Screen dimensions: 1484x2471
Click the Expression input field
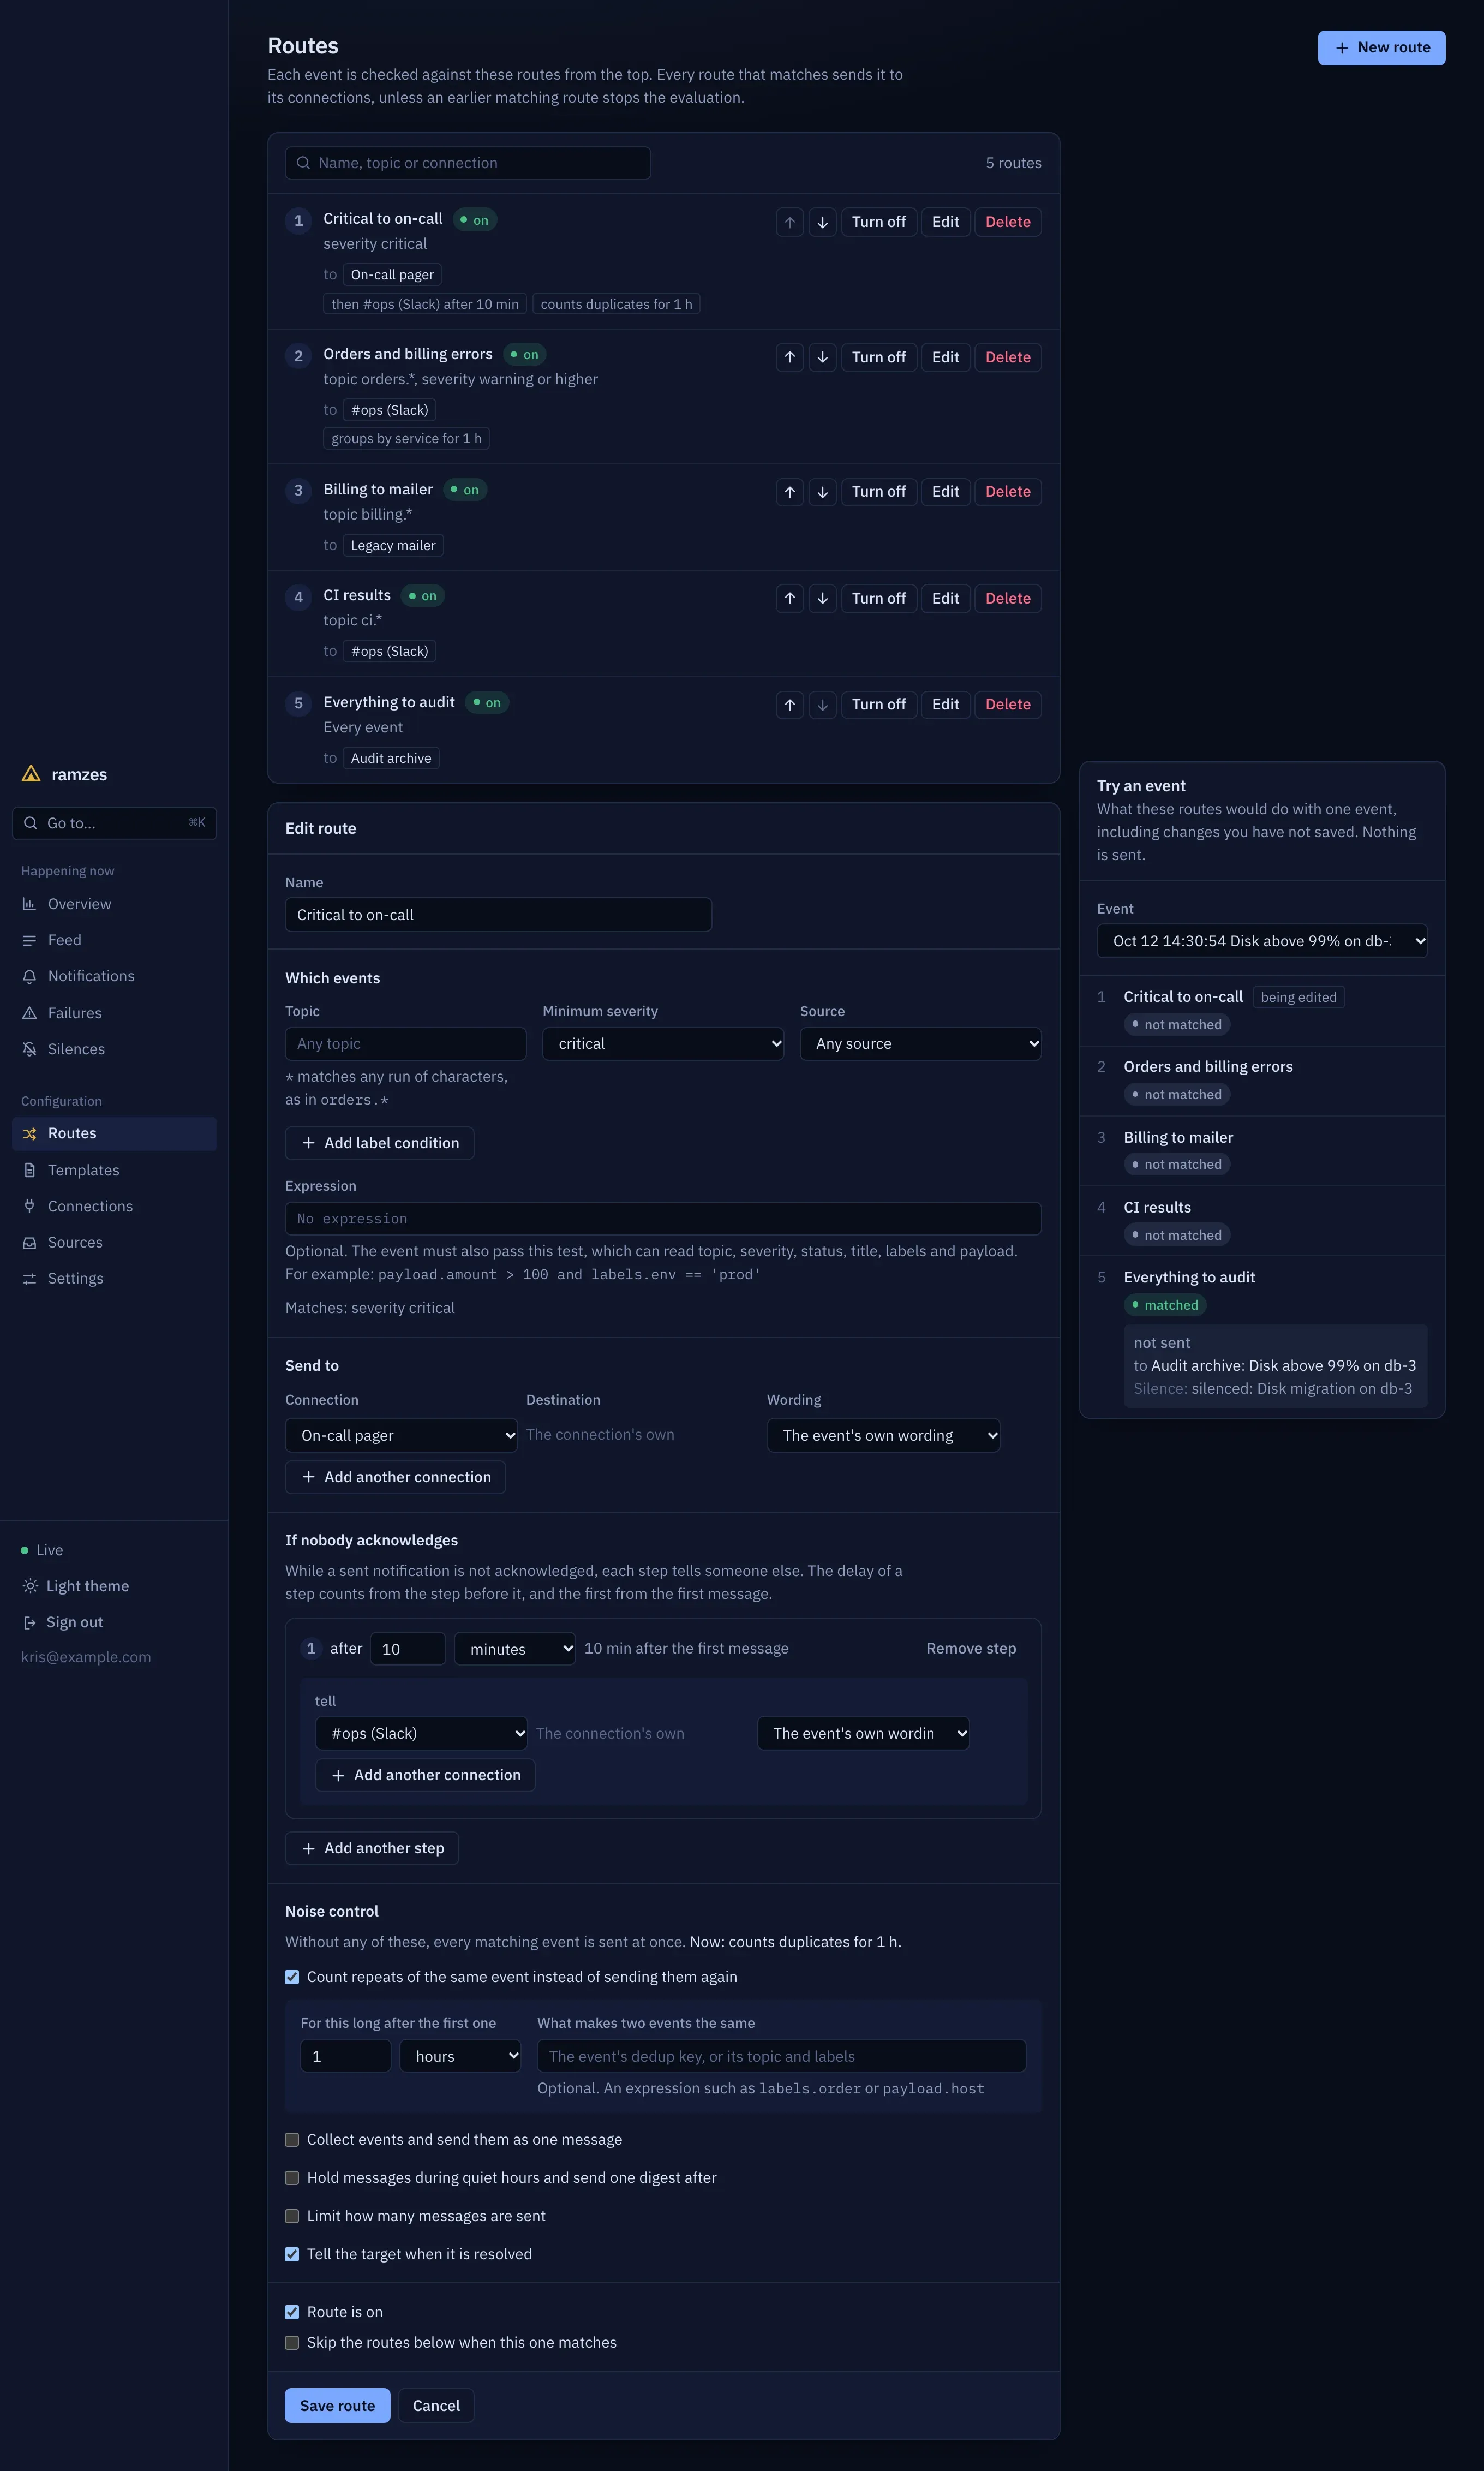click(663, 1219)
